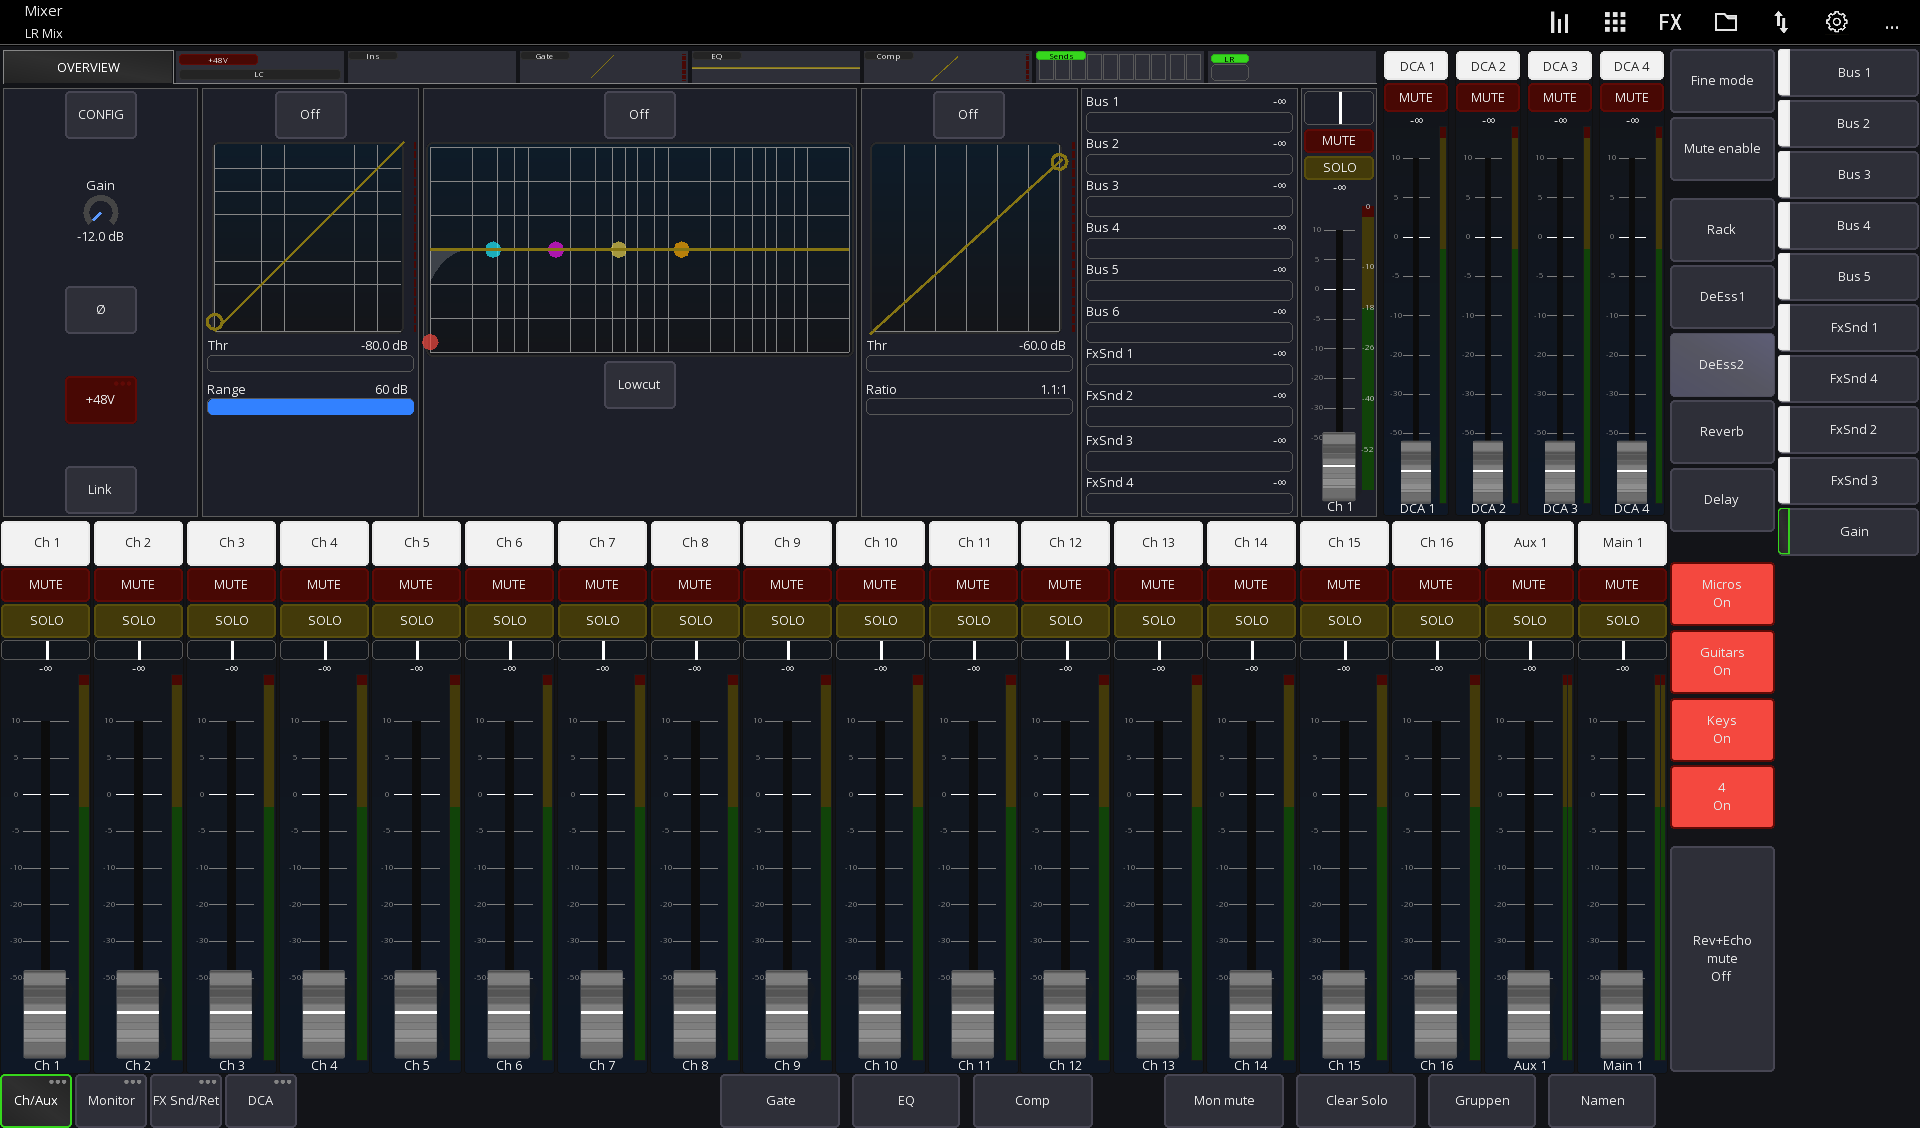The width and height of the screenshot is (1920, 1128).
Task: Open routing with the up-down arrows icon
Action: pyautogui.click(x=1781, y=21)
